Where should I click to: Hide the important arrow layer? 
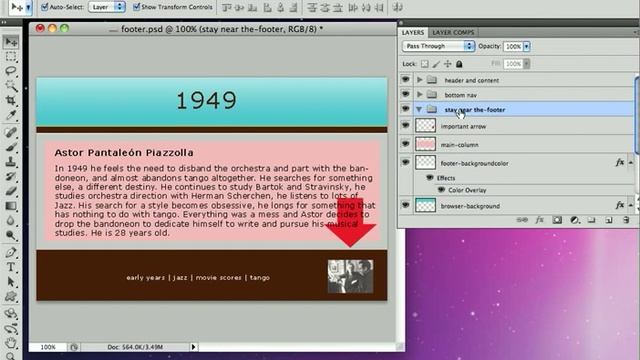(405, 125)
